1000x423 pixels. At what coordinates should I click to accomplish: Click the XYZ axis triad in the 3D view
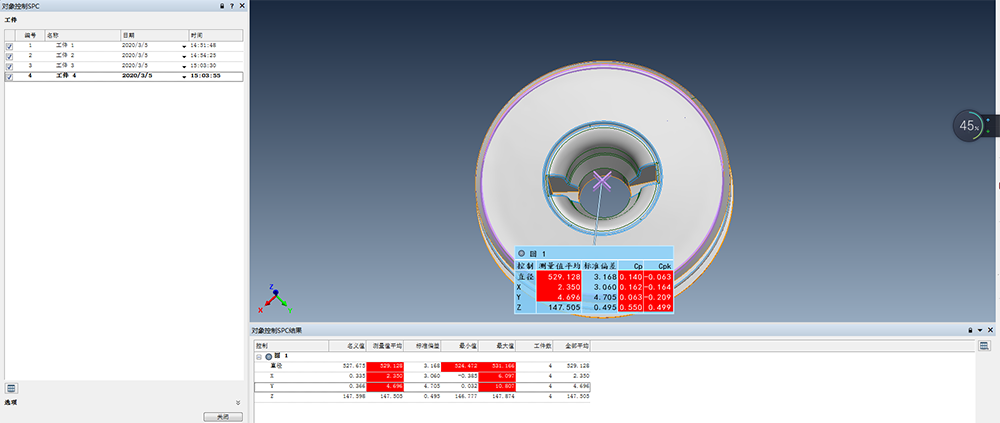(x=275, y=297)
